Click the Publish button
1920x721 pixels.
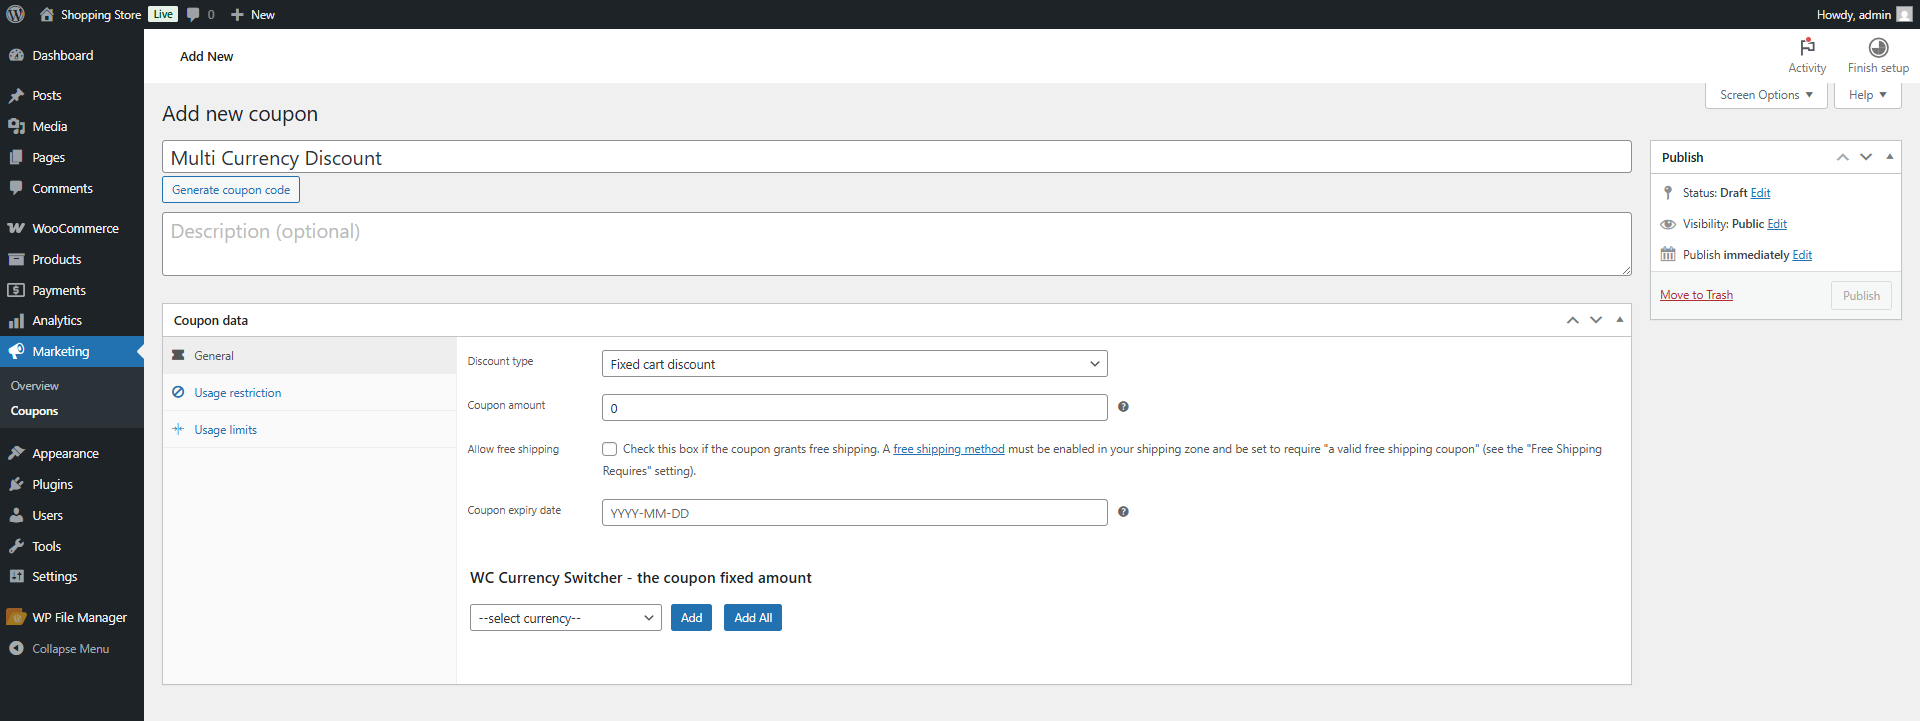[1861, 295]
